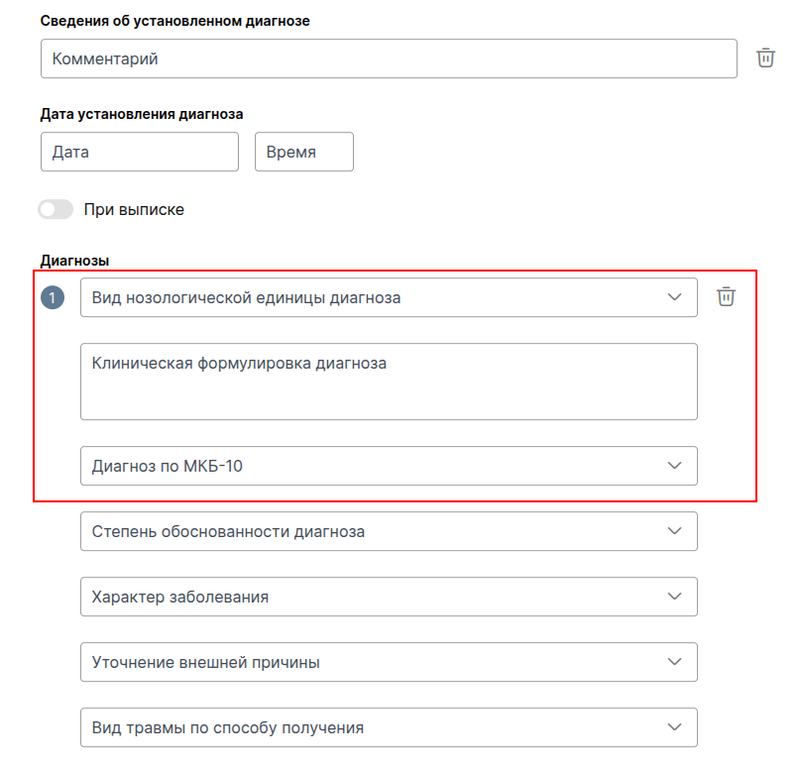Toggle the При выписке switch

pyautogui.click(x=56, y=209)
